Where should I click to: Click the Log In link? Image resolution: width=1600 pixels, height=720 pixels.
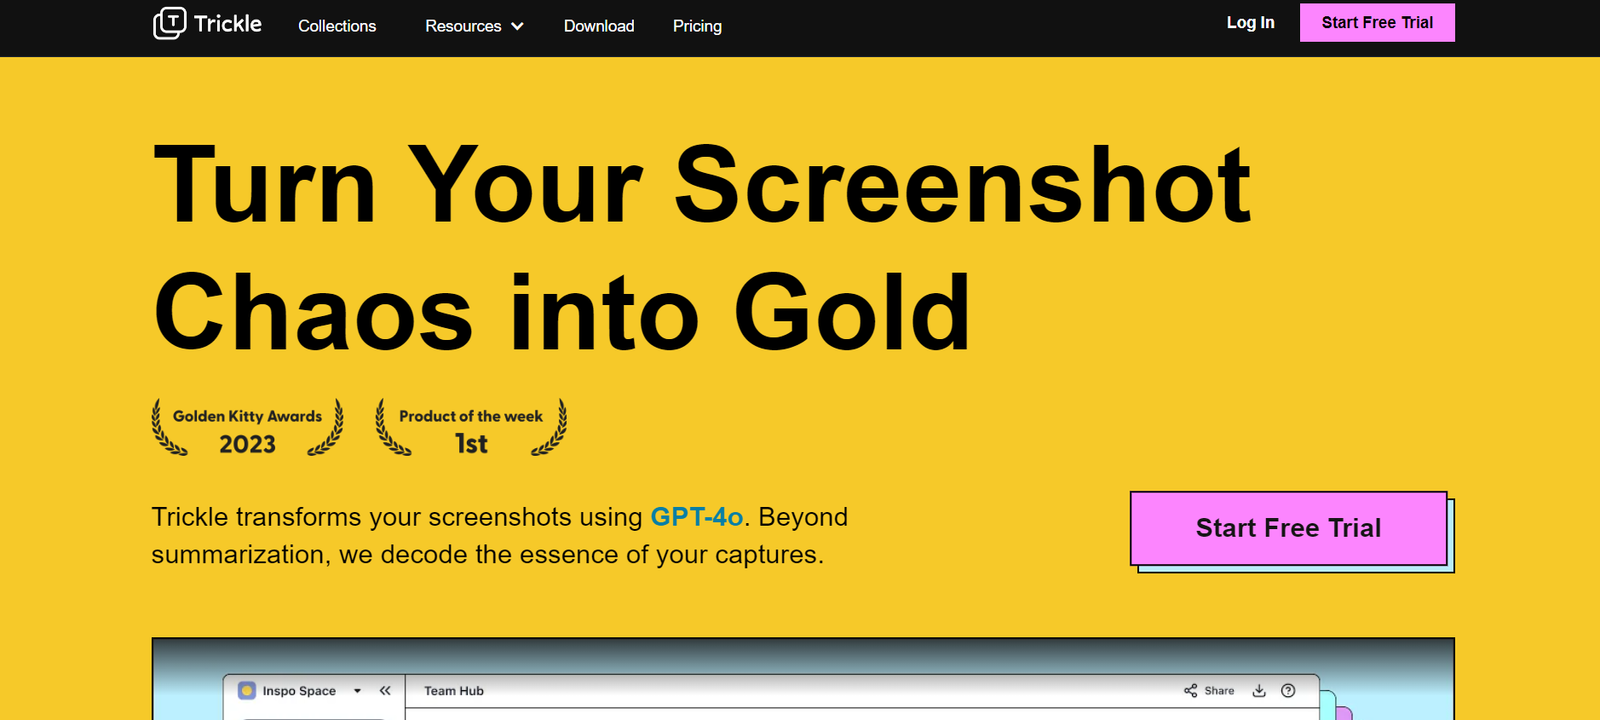[x=1250, y=23]
